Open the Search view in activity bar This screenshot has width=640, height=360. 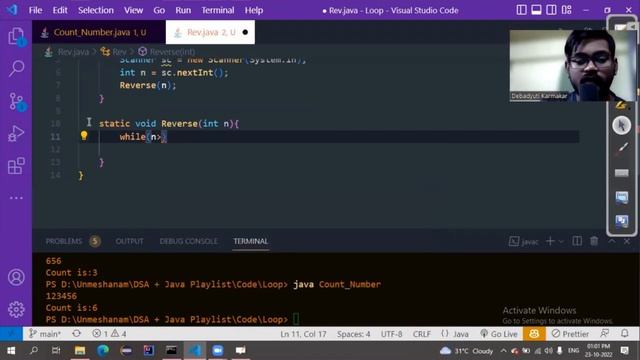point(16,68)
